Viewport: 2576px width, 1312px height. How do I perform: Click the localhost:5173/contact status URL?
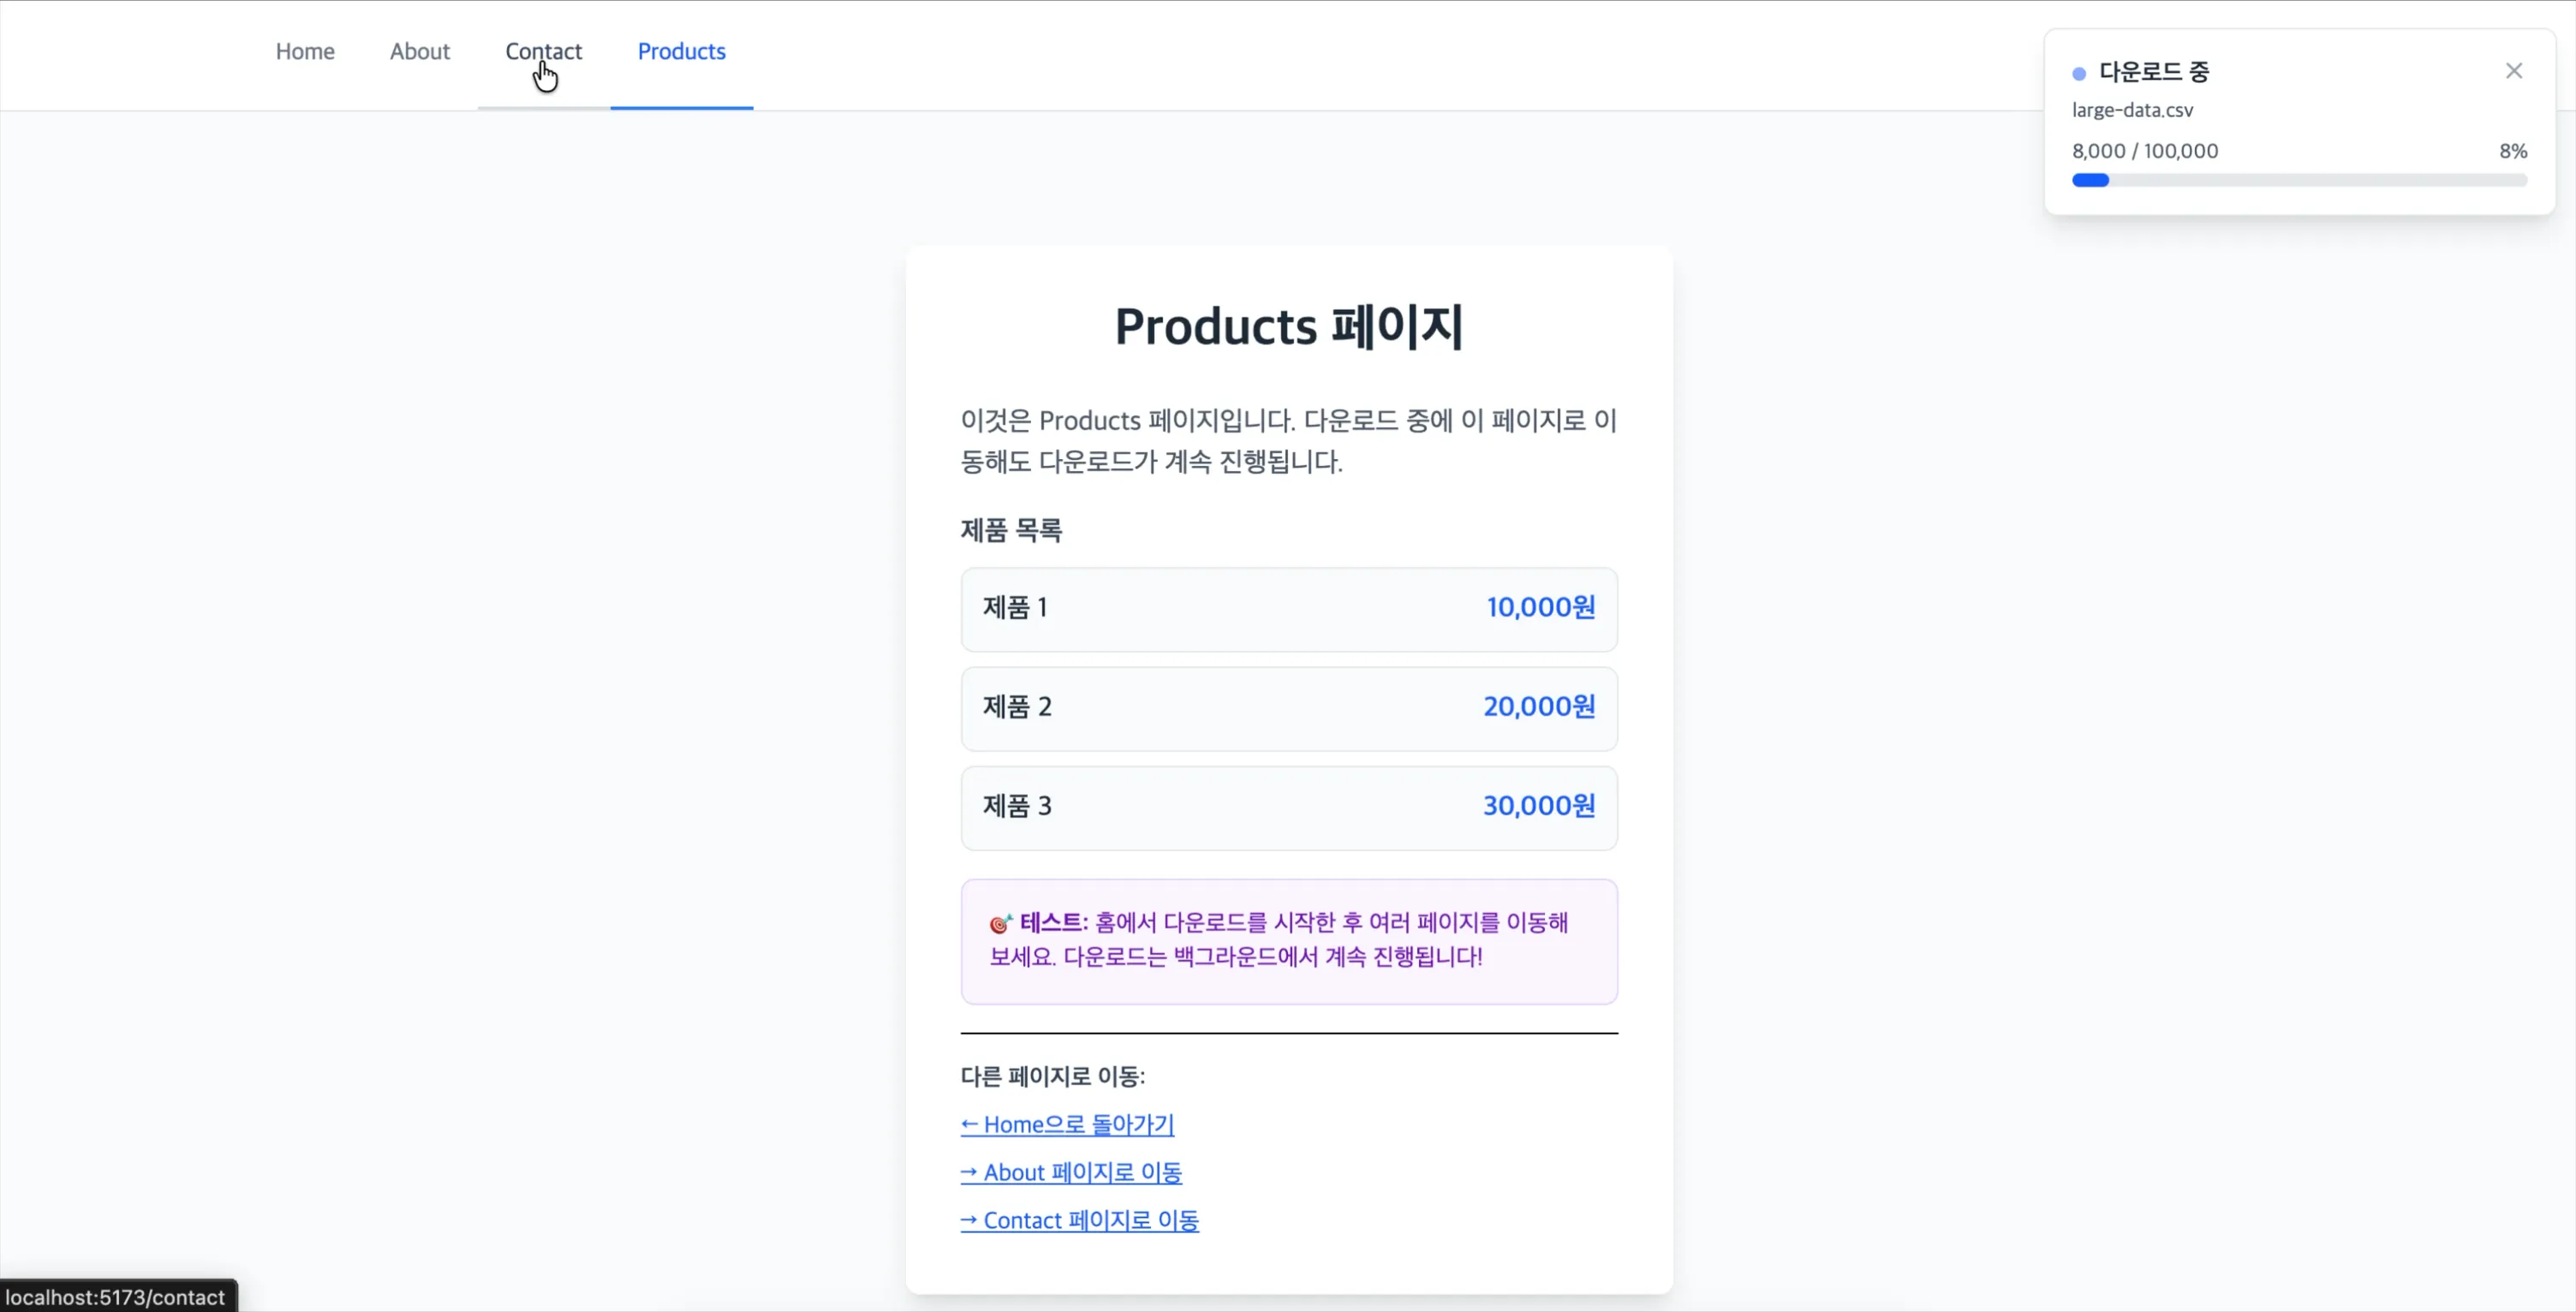click(x=115, y=1297)
